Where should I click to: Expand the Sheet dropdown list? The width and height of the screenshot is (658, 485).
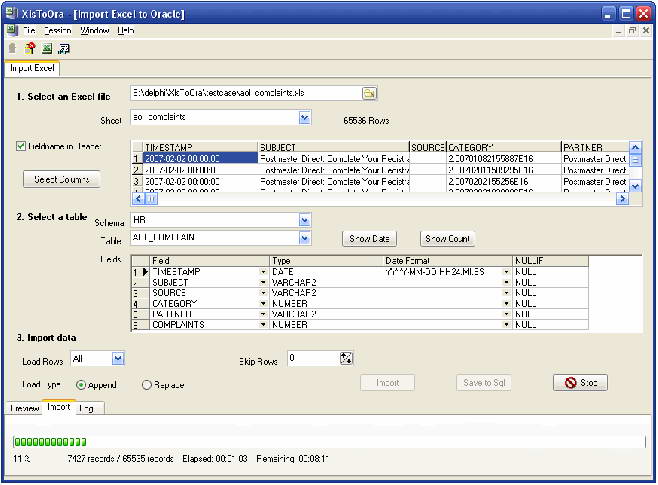pos(305,118)
